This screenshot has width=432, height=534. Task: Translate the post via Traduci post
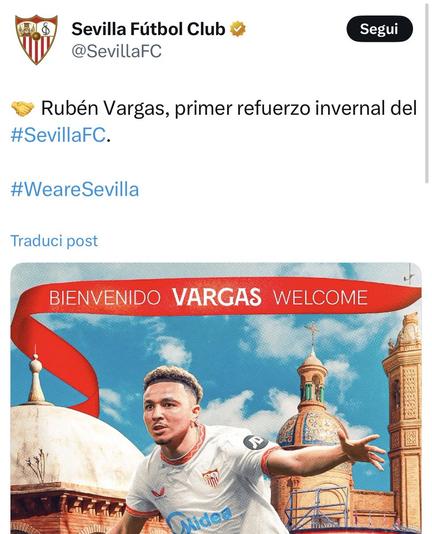click(54, 241)
